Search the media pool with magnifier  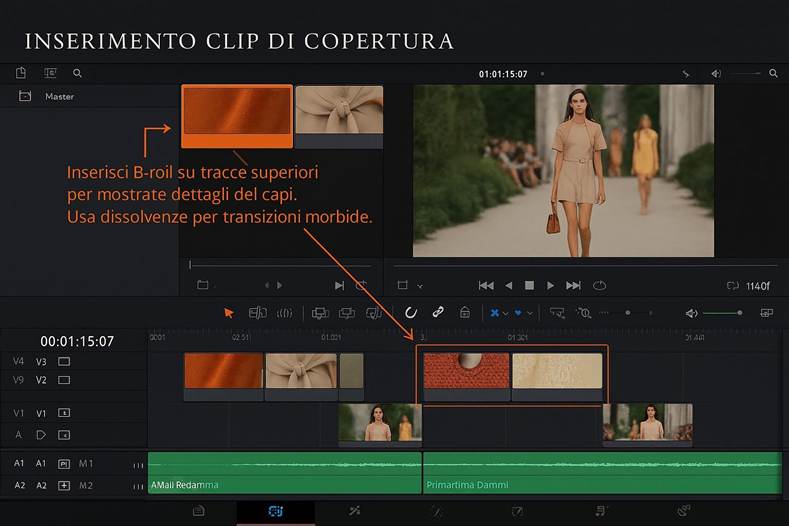click(x=77, y=73)
